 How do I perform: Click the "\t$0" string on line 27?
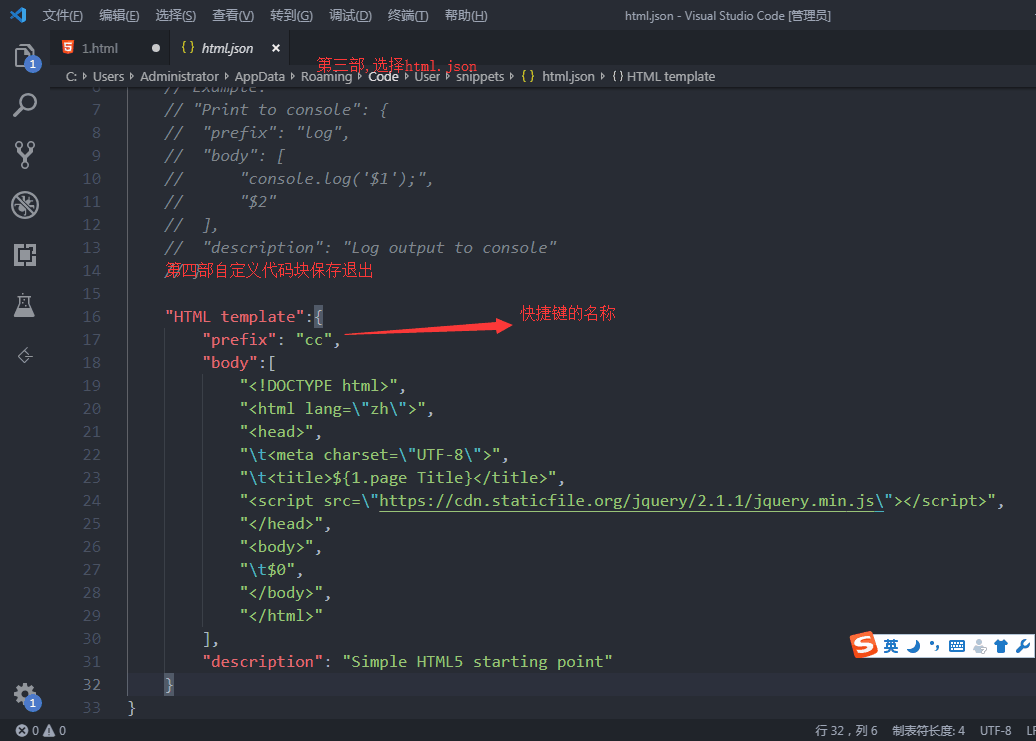click(268, 570)
